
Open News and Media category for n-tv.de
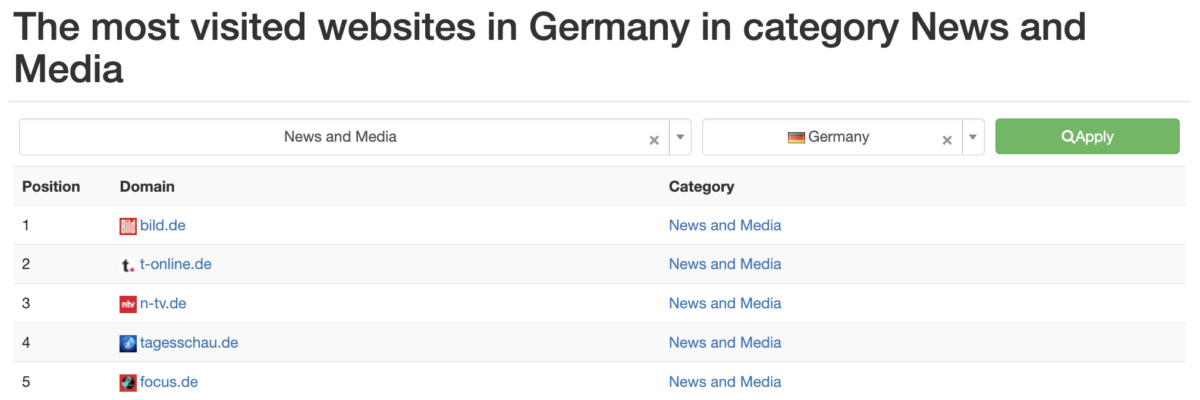pos(725,304)
